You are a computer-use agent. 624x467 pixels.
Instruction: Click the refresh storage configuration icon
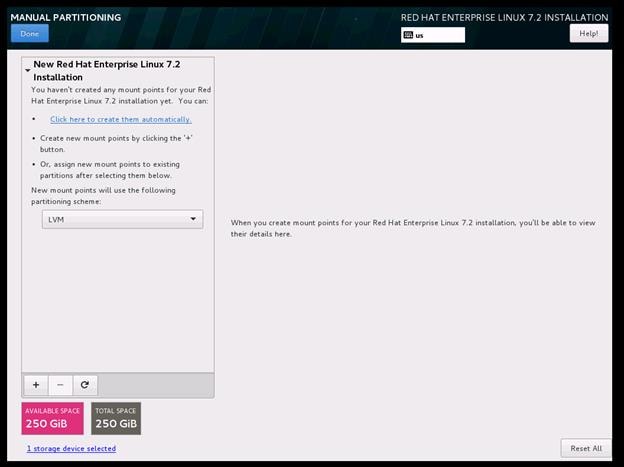tap(84, 385)
